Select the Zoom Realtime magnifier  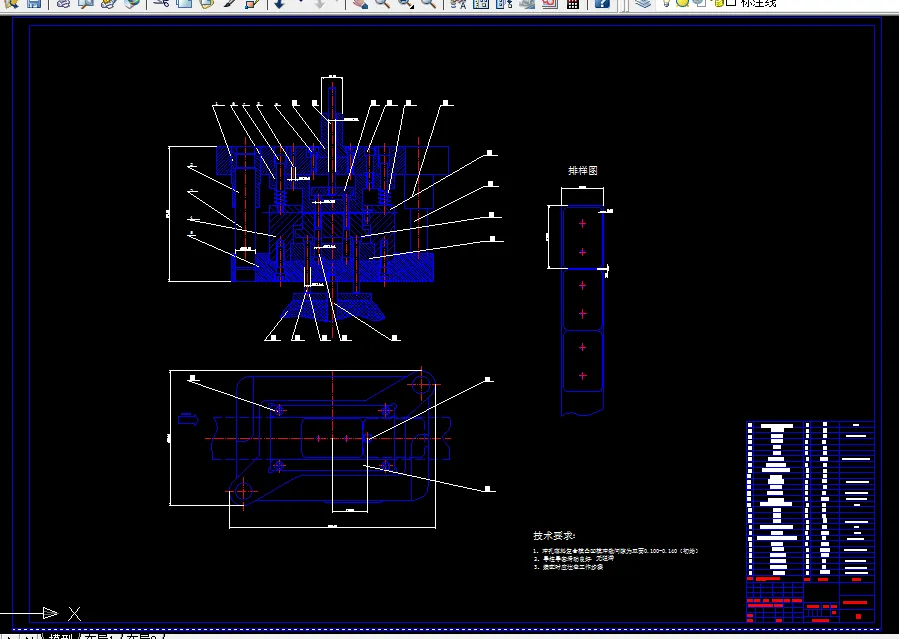[x=382, y=3]
